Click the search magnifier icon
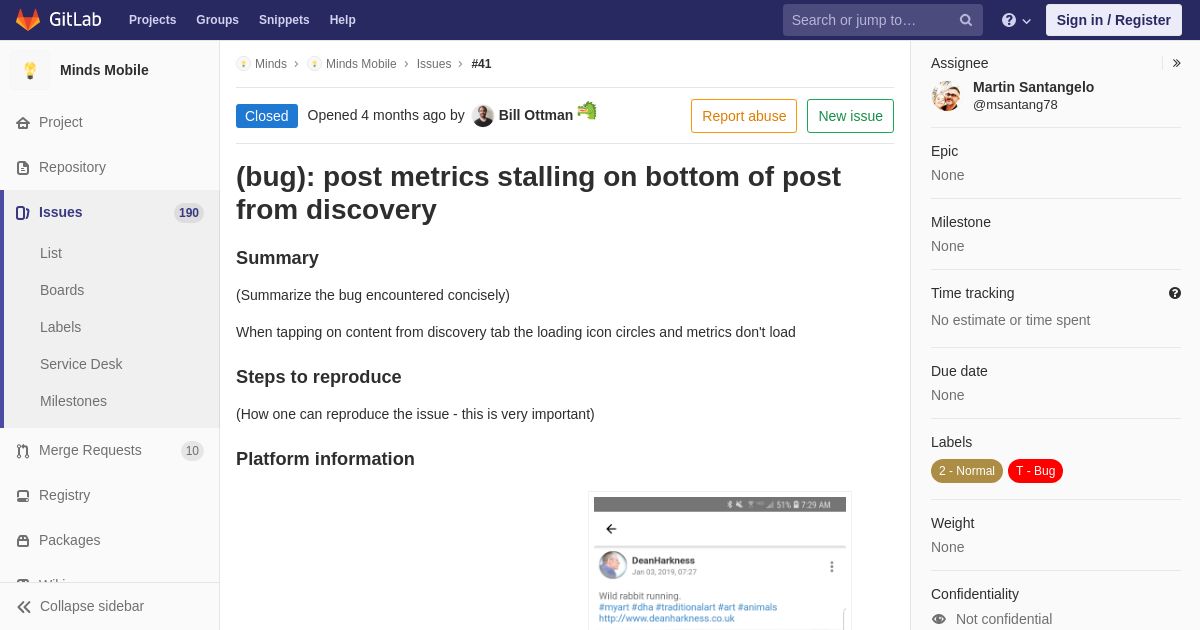 [x=966, y=20]
